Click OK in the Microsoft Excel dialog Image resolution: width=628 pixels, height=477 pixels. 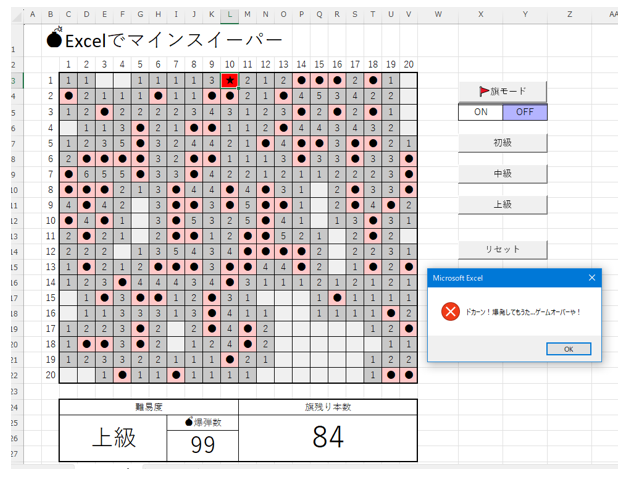tap(568, 349)
